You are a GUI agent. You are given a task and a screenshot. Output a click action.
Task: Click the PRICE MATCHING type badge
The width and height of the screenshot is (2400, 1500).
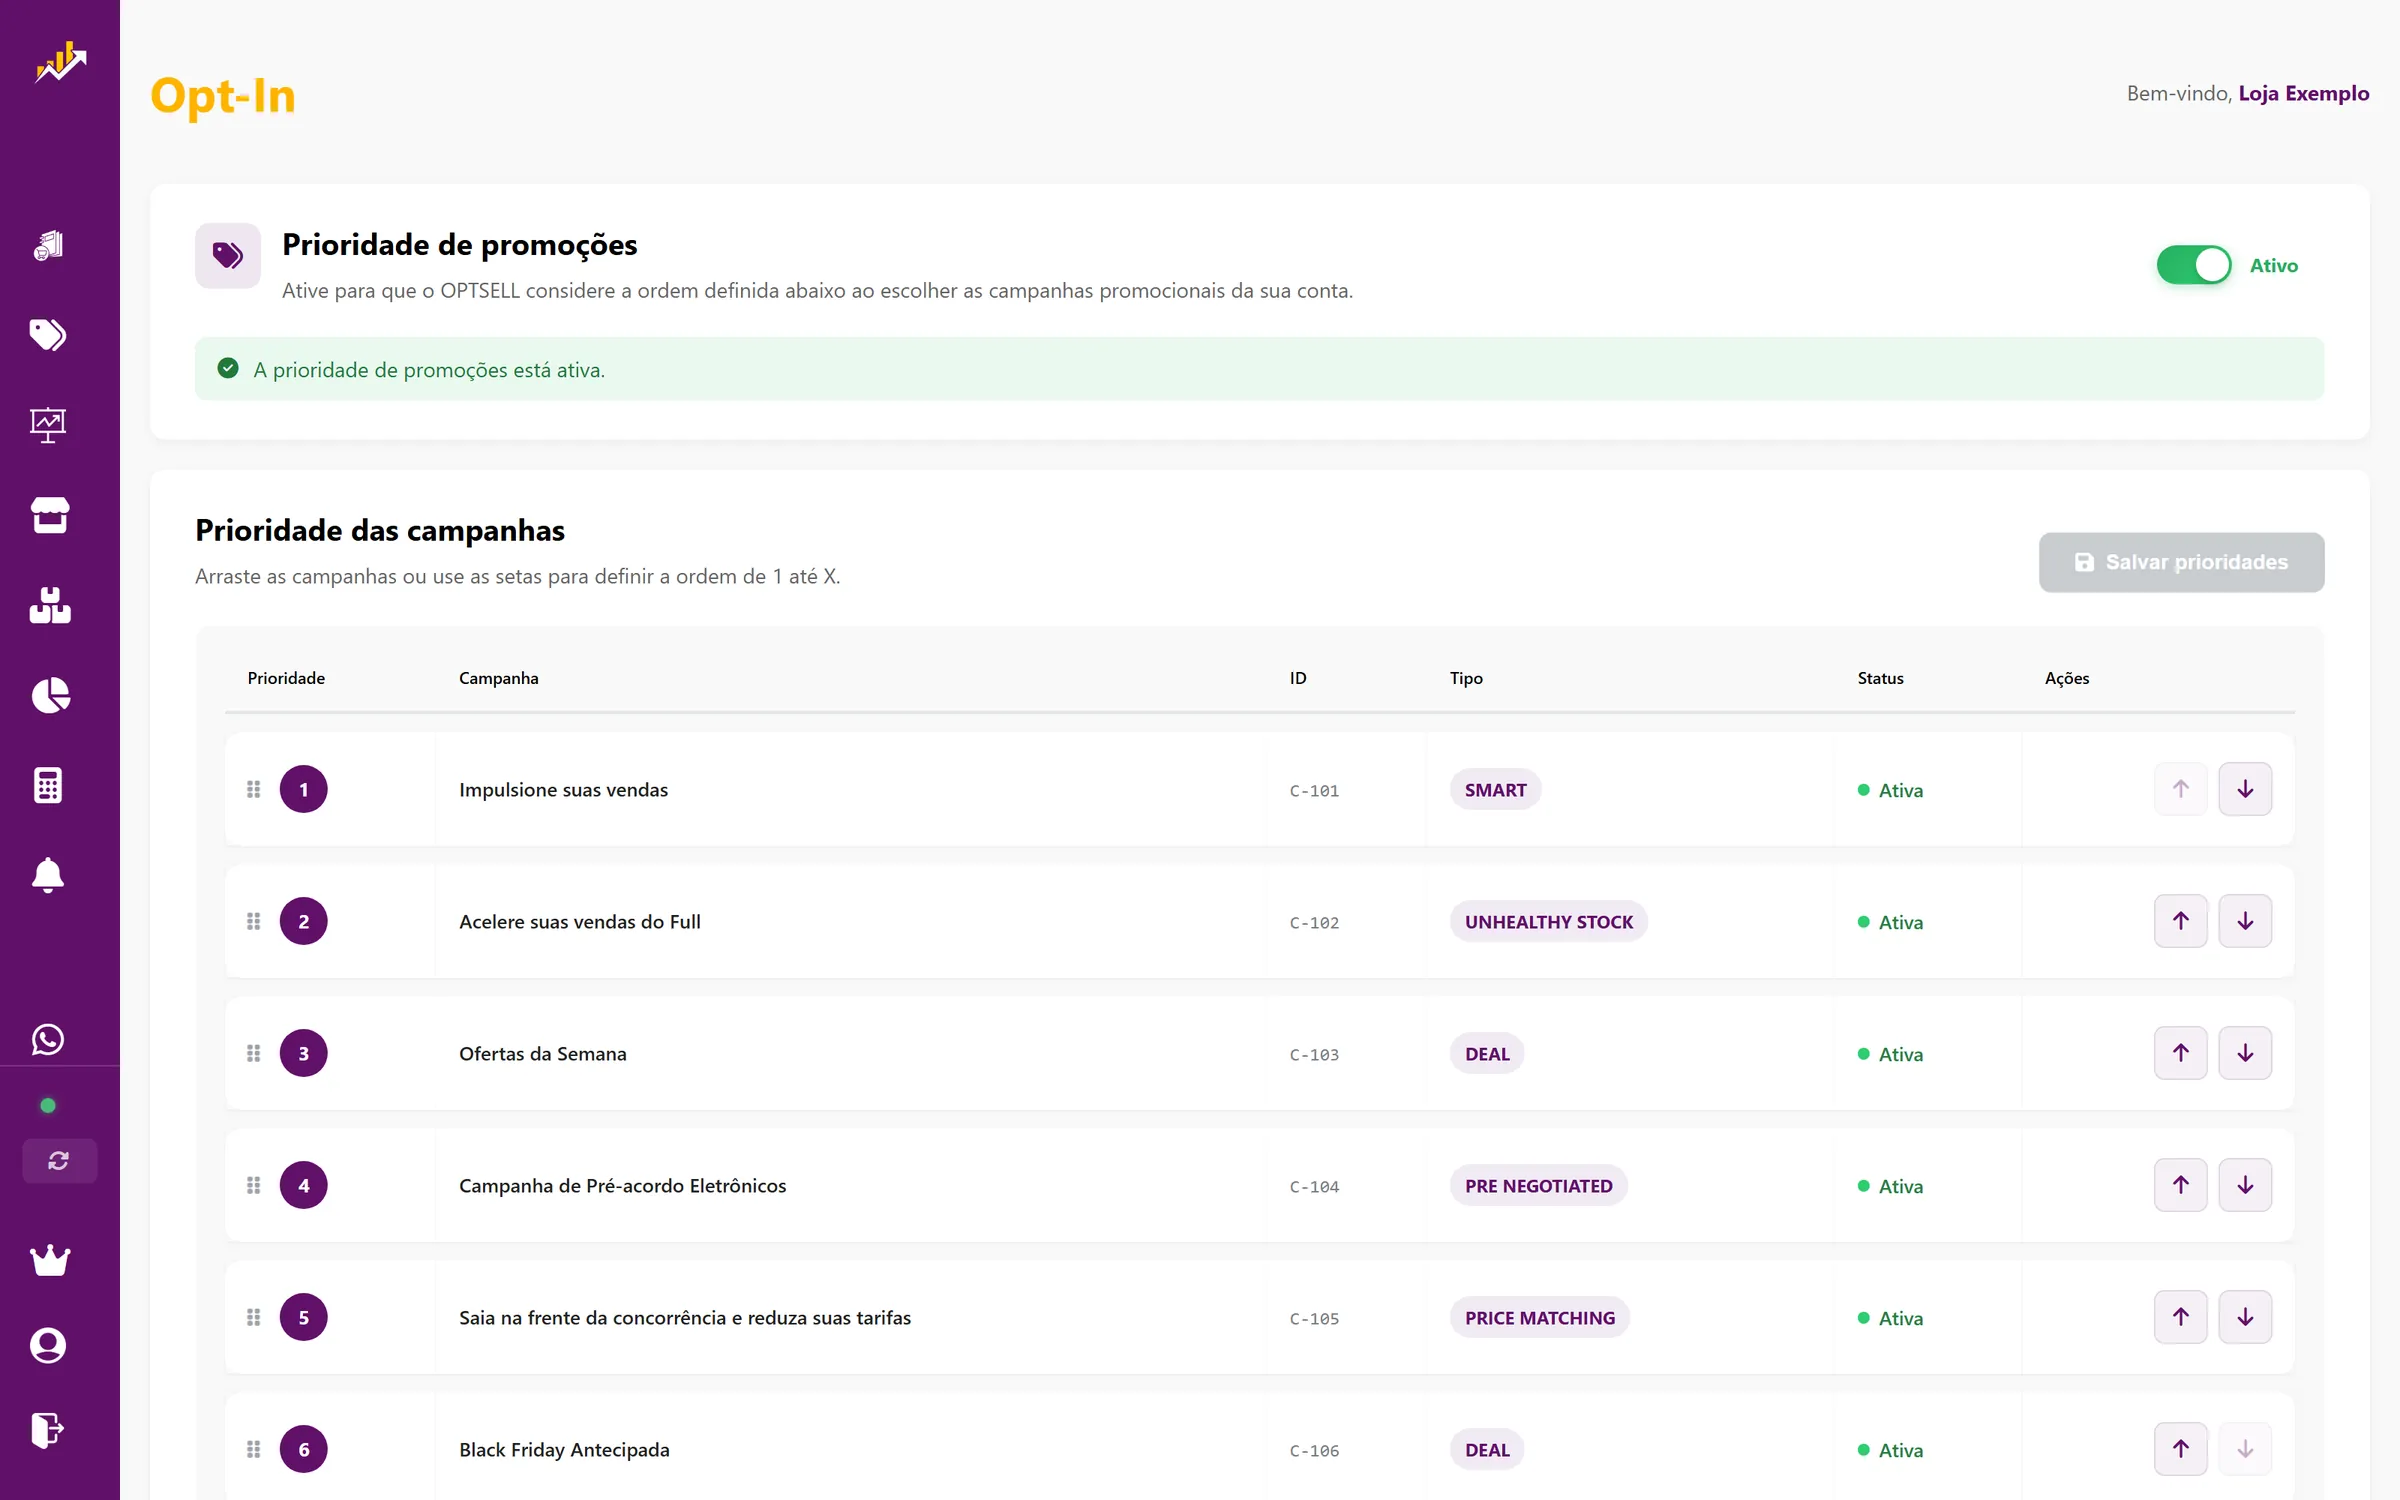pyautogui.click(x=1540, y=1317)
